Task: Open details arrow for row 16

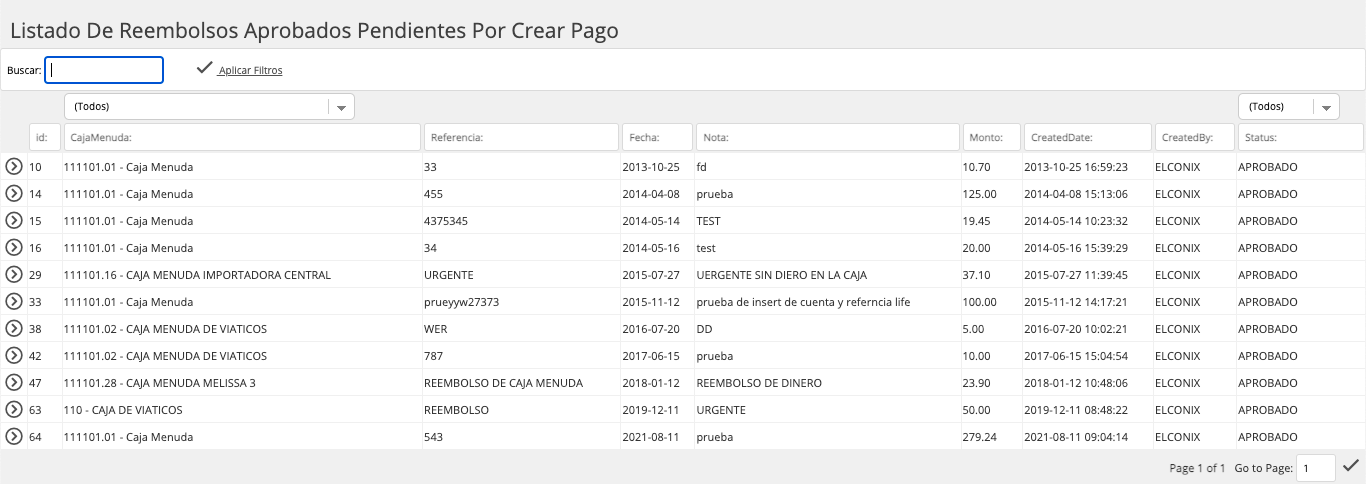Action: click(x=14, y=248)
